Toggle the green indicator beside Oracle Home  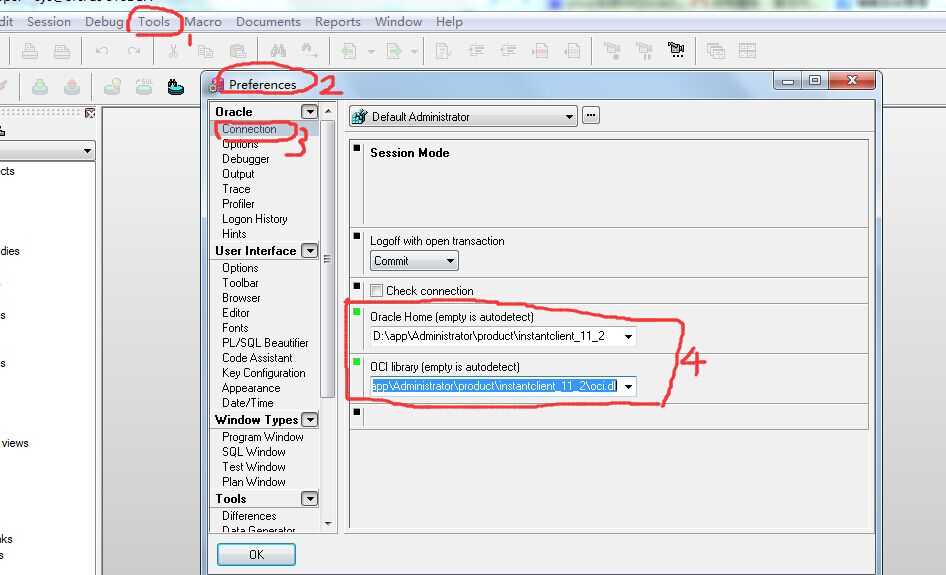357,312
